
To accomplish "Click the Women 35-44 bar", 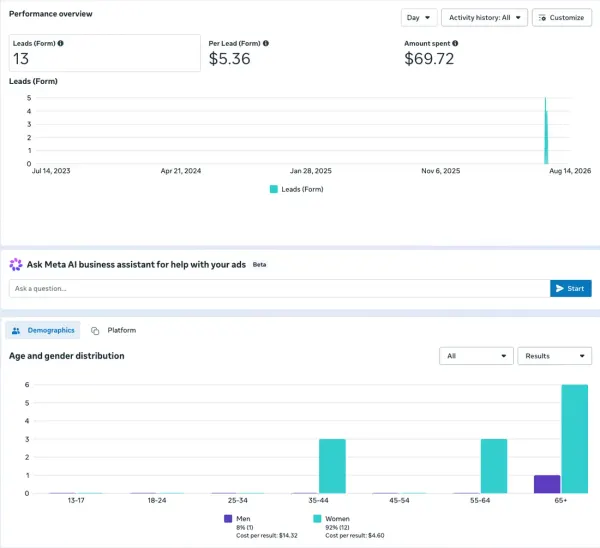I will [x=332, y=466].
